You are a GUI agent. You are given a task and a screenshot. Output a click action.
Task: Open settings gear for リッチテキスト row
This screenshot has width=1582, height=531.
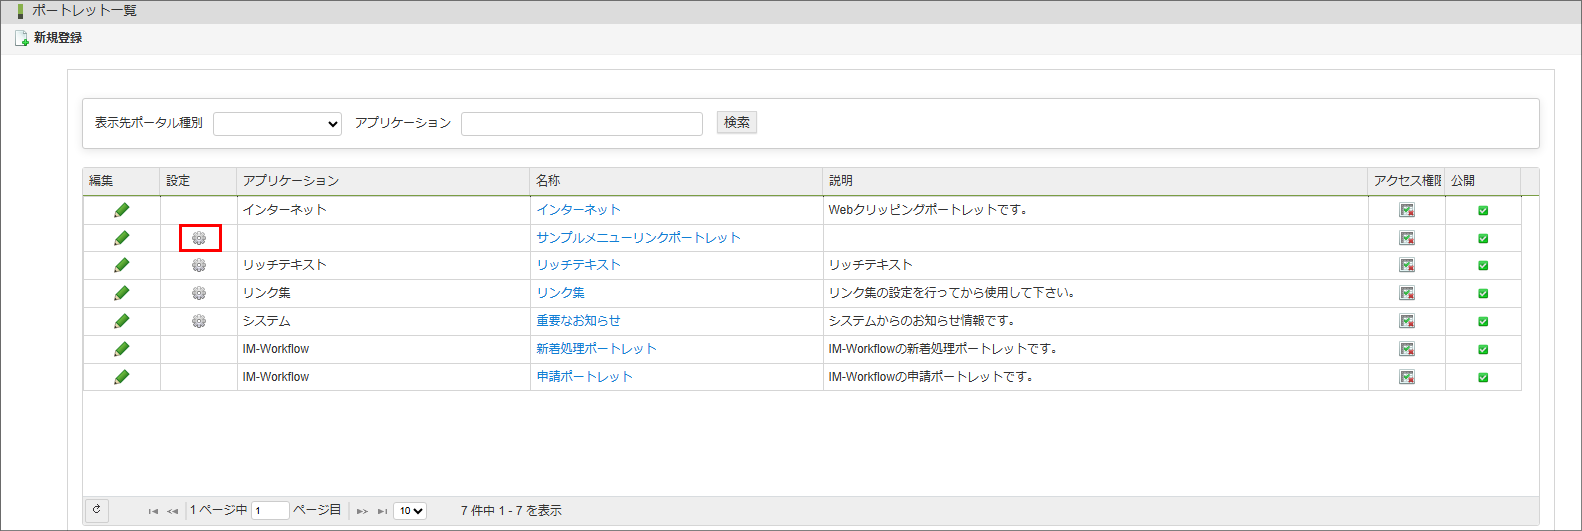click(199, 265)
